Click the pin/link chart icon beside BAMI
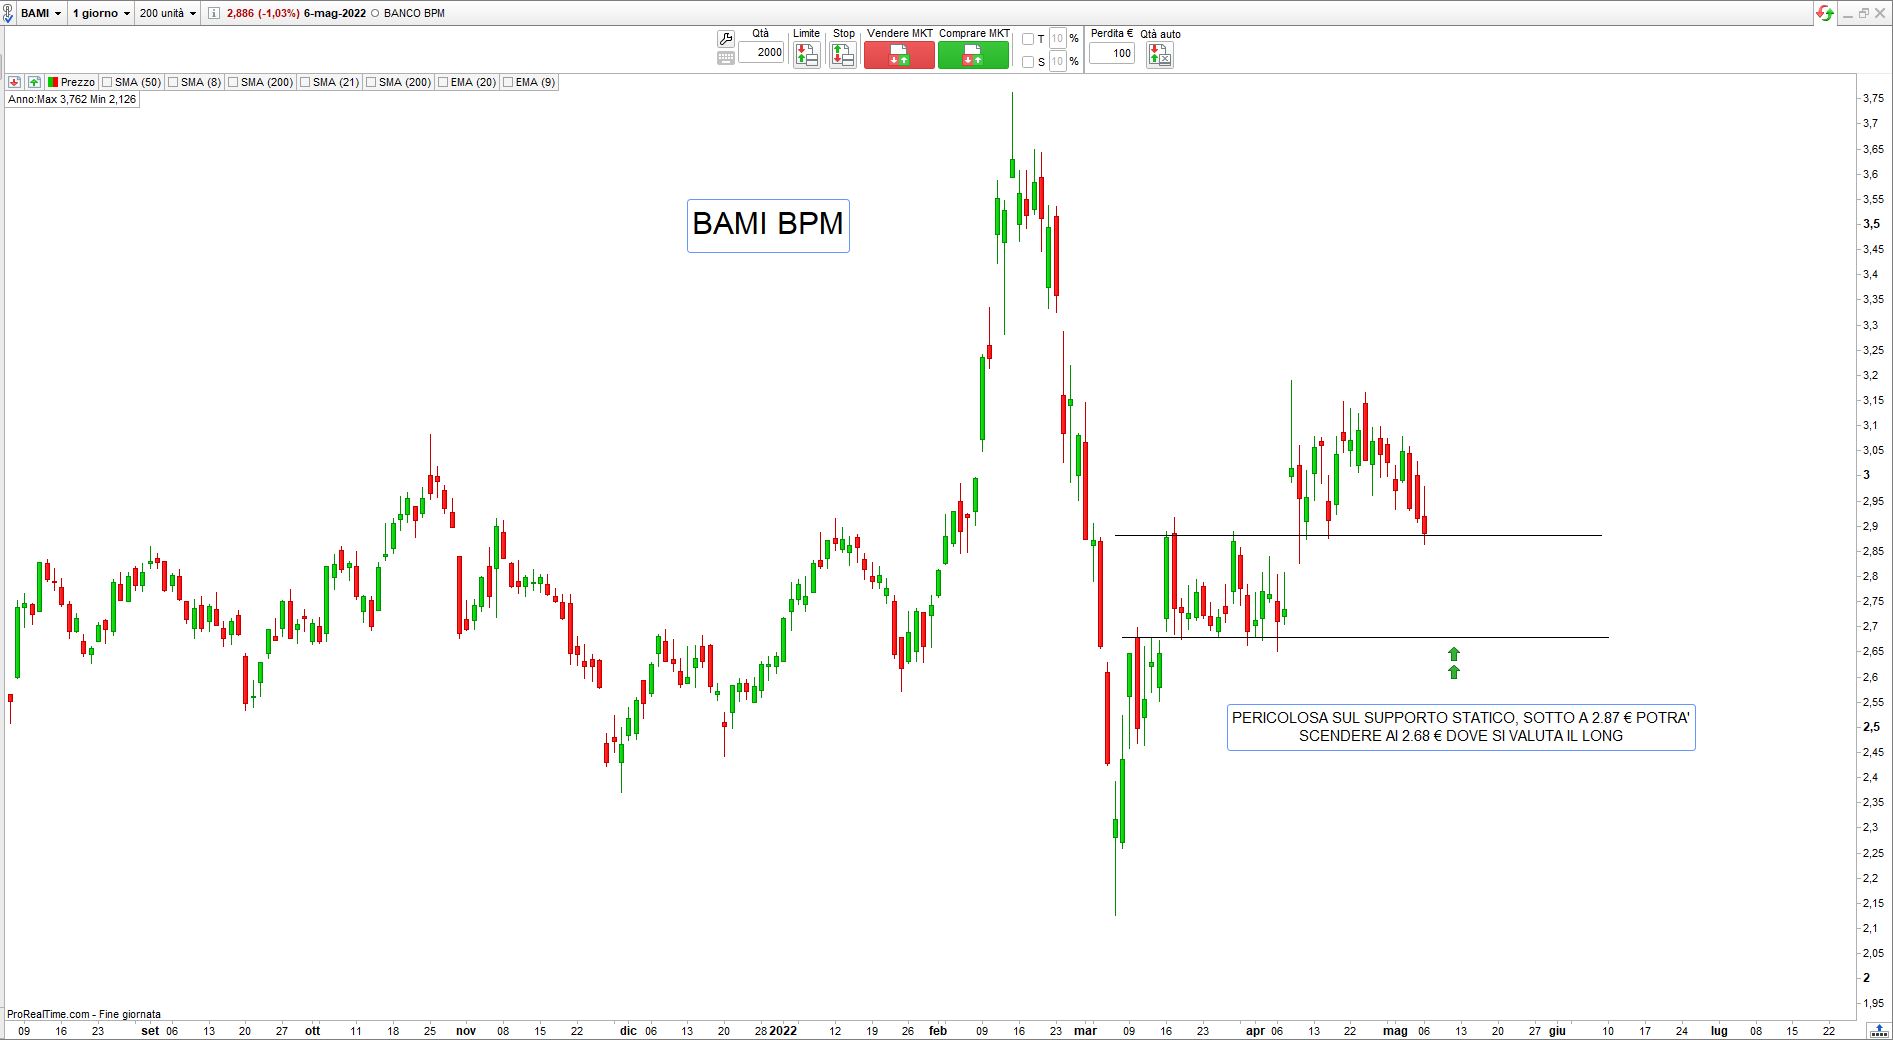The width and height of the screenshot is (1893, 1040). 8,13
